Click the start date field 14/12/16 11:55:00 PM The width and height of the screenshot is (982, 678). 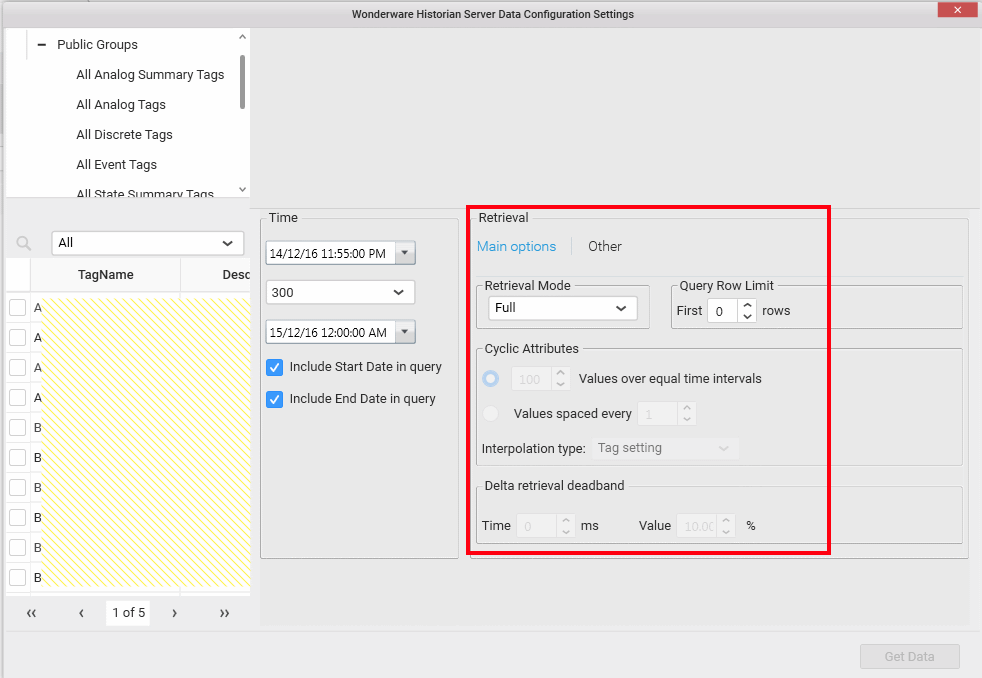[x=330, y=254]
